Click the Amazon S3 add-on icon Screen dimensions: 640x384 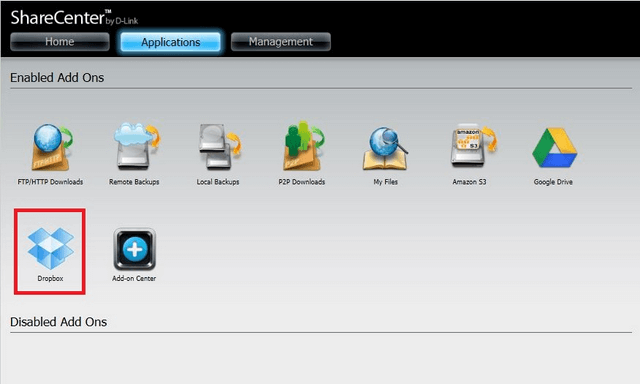click(473, 146)
